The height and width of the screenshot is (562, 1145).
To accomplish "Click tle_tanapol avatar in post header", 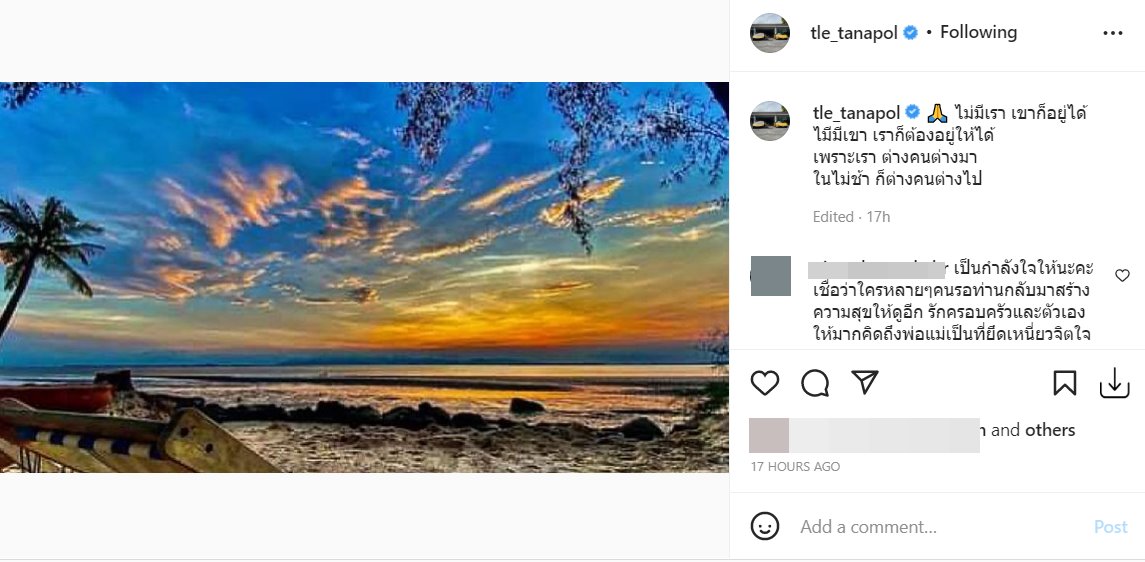I will (770, 33).
